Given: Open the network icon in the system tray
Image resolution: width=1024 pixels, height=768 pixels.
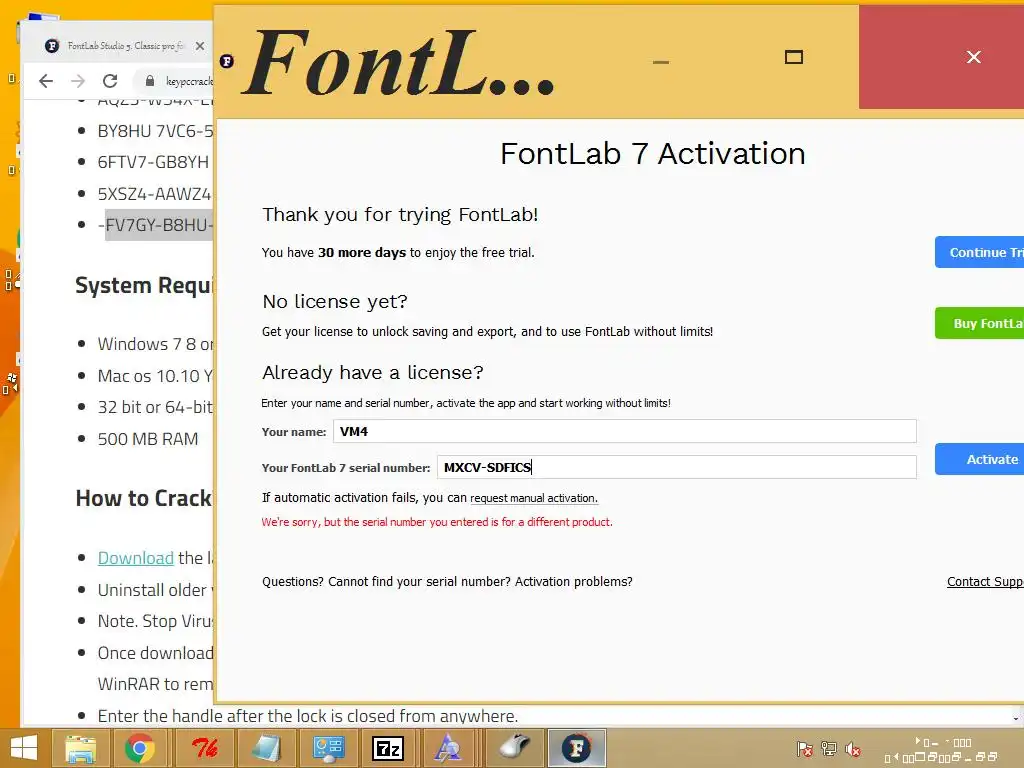Looking at the screenshot, I should point(829,749).
